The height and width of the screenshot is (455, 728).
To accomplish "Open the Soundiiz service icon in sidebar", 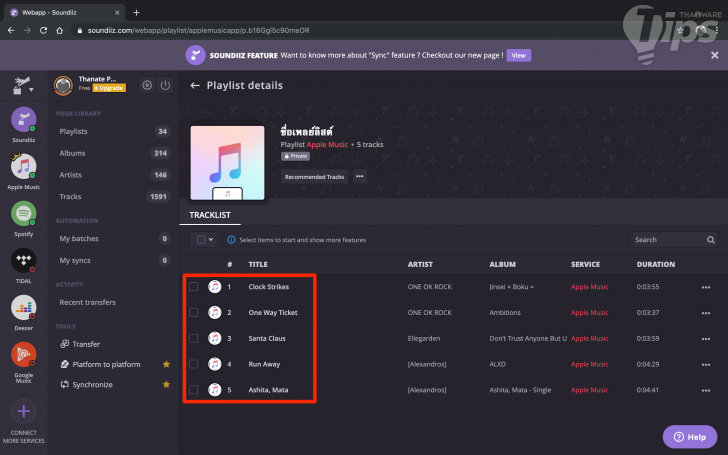I will pos(24,120).
